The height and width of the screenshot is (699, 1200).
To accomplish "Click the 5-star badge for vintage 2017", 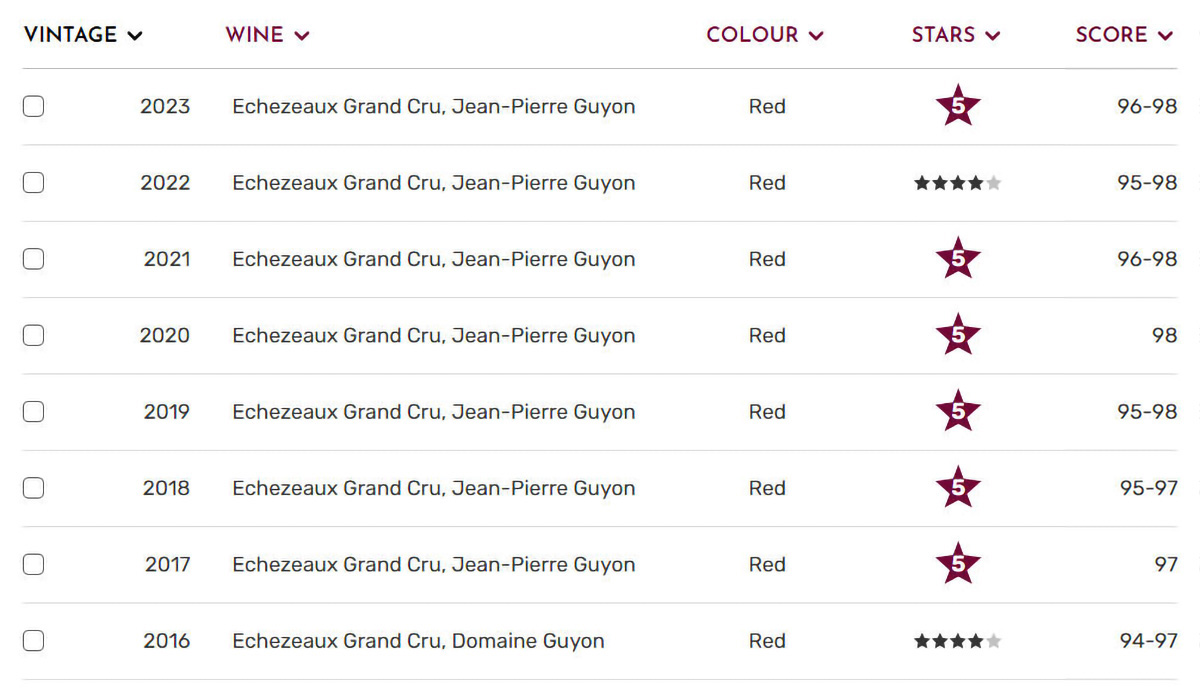I will tap(958, 564).
